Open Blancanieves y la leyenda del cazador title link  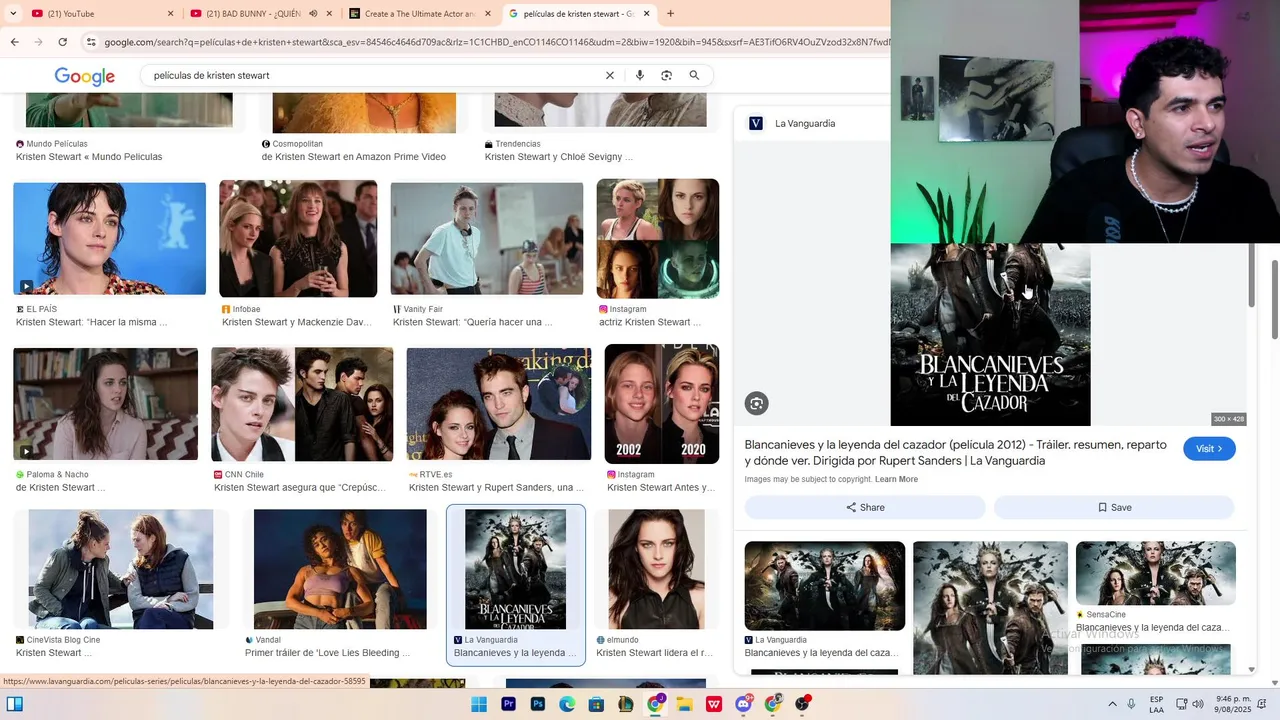[x=955, y=452]
